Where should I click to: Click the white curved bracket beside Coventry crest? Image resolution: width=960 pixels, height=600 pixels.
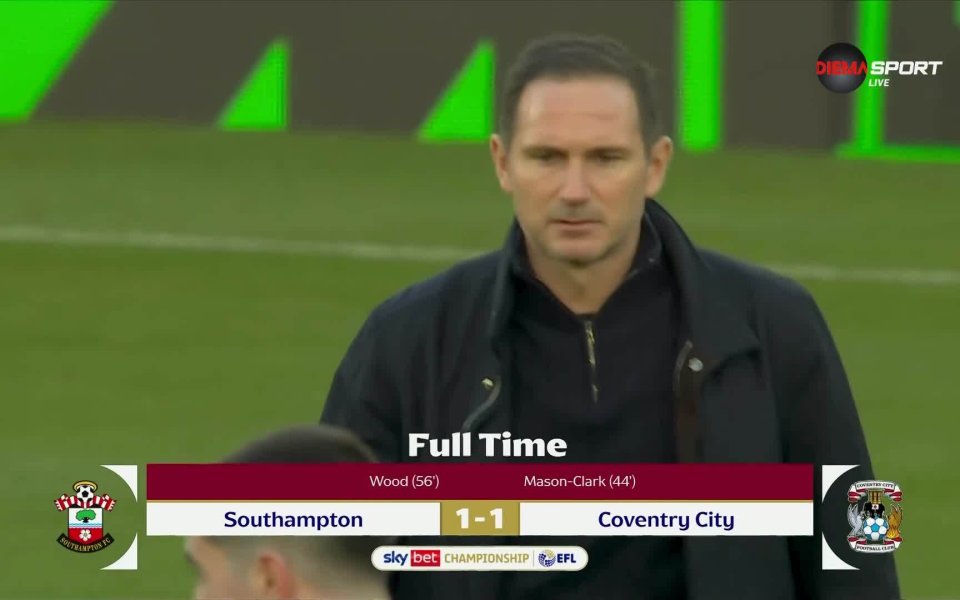click(x=836, y=517)
